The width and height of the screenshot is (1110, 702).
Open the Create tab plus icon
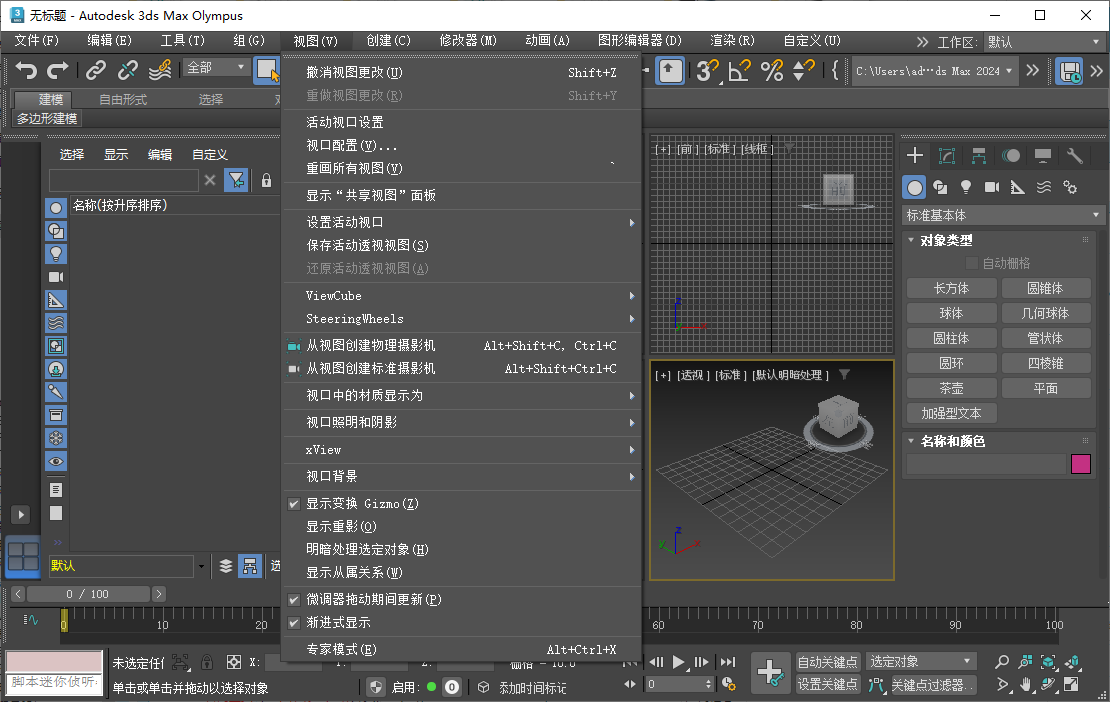[915, 155]
